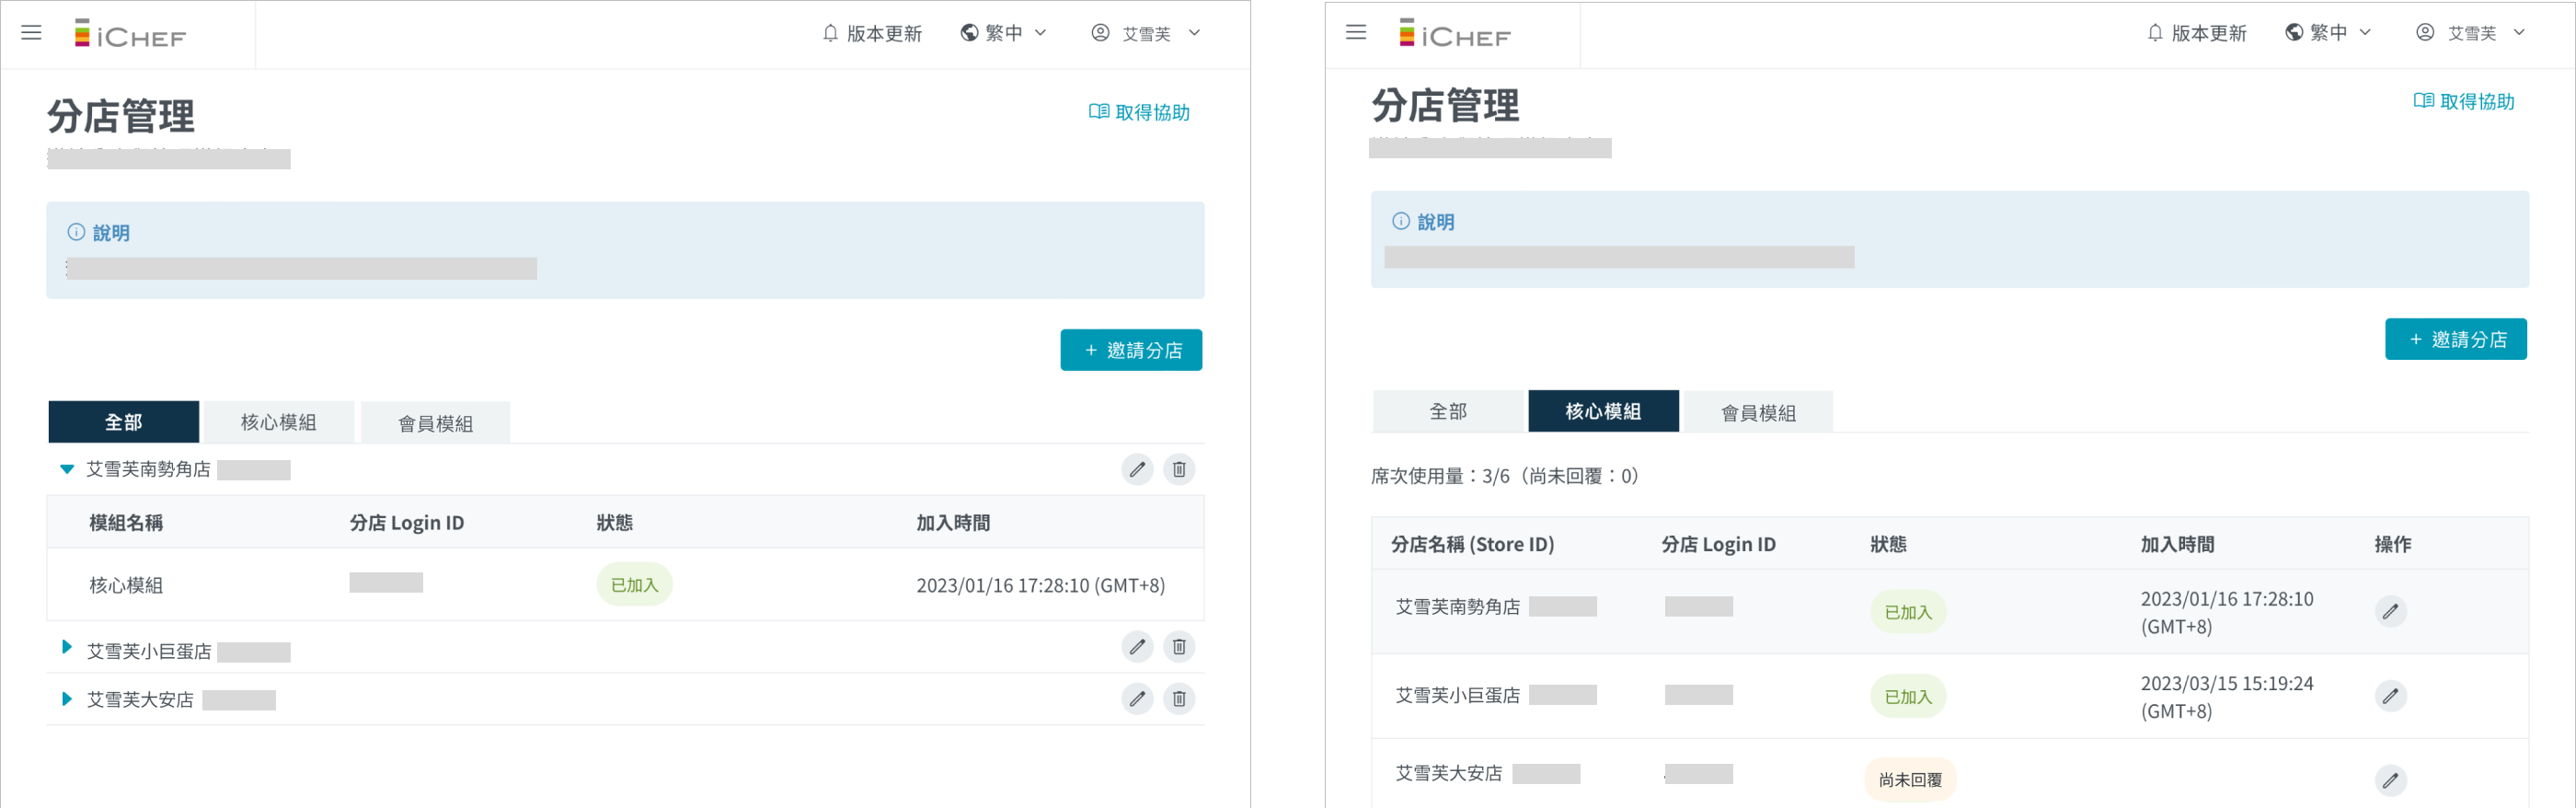
Task: Collapse the expanded 艾雪芙南勢角店 section
Action: click(67, 469)
